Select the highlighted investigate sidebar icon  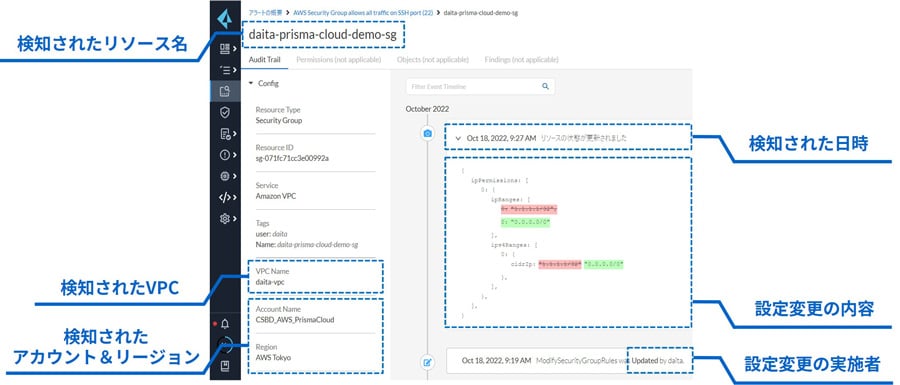coord(224,91)
